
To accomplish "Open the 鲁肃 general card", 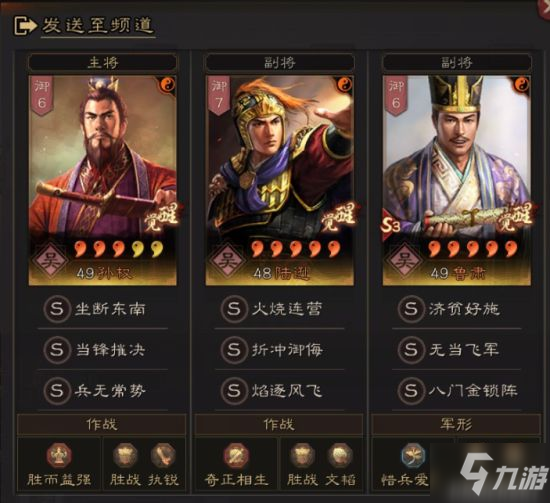I will tap(457, 180).
